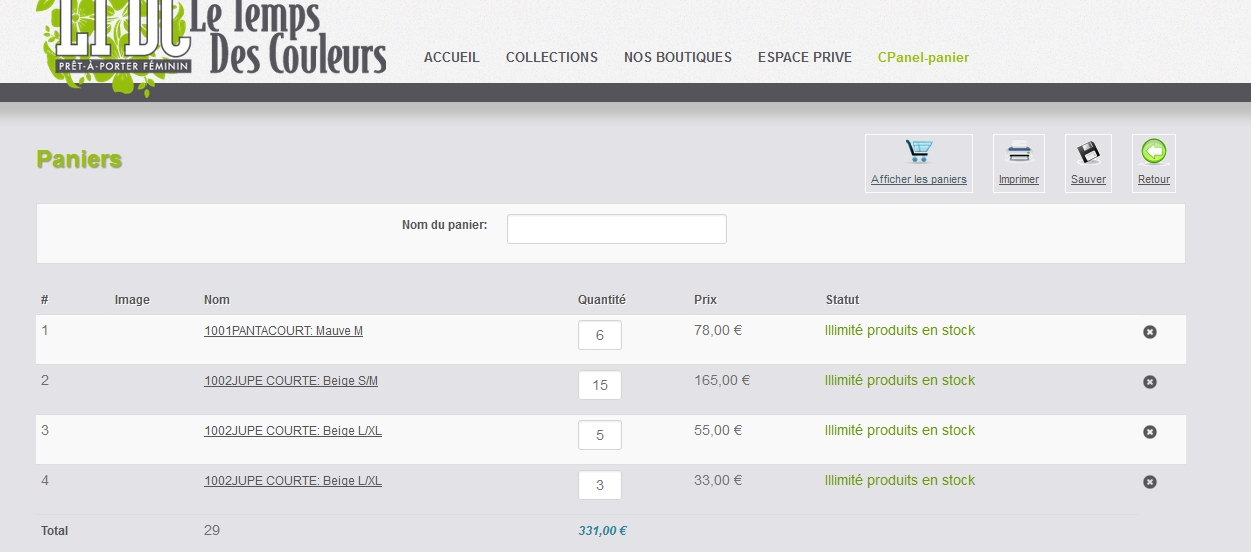Click the Statut column header
Screen dimensions: 1251x552
842,300
